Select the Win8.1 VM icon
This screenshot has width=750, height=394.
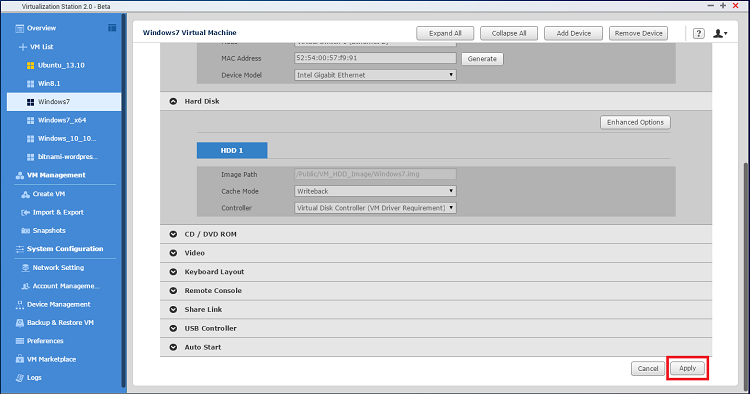[x=31, y=84]
